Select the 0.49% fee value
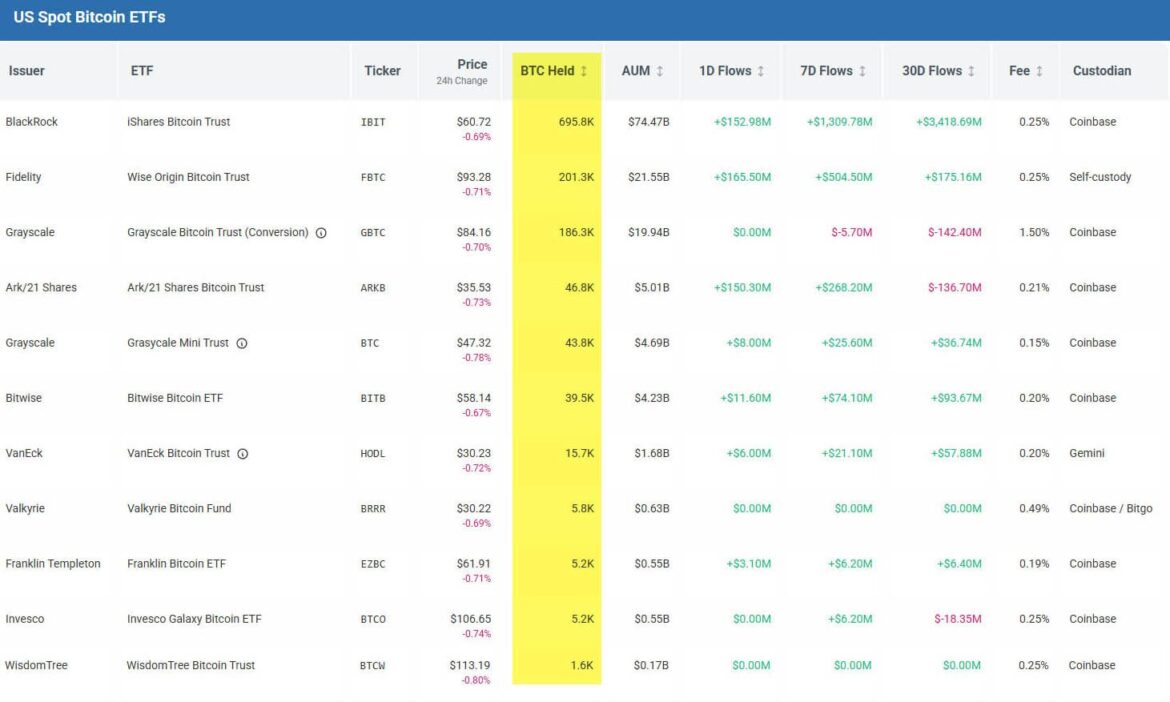Viewport: 1170px width, 702px height. pyautogui.click(x=1033, y=508)
